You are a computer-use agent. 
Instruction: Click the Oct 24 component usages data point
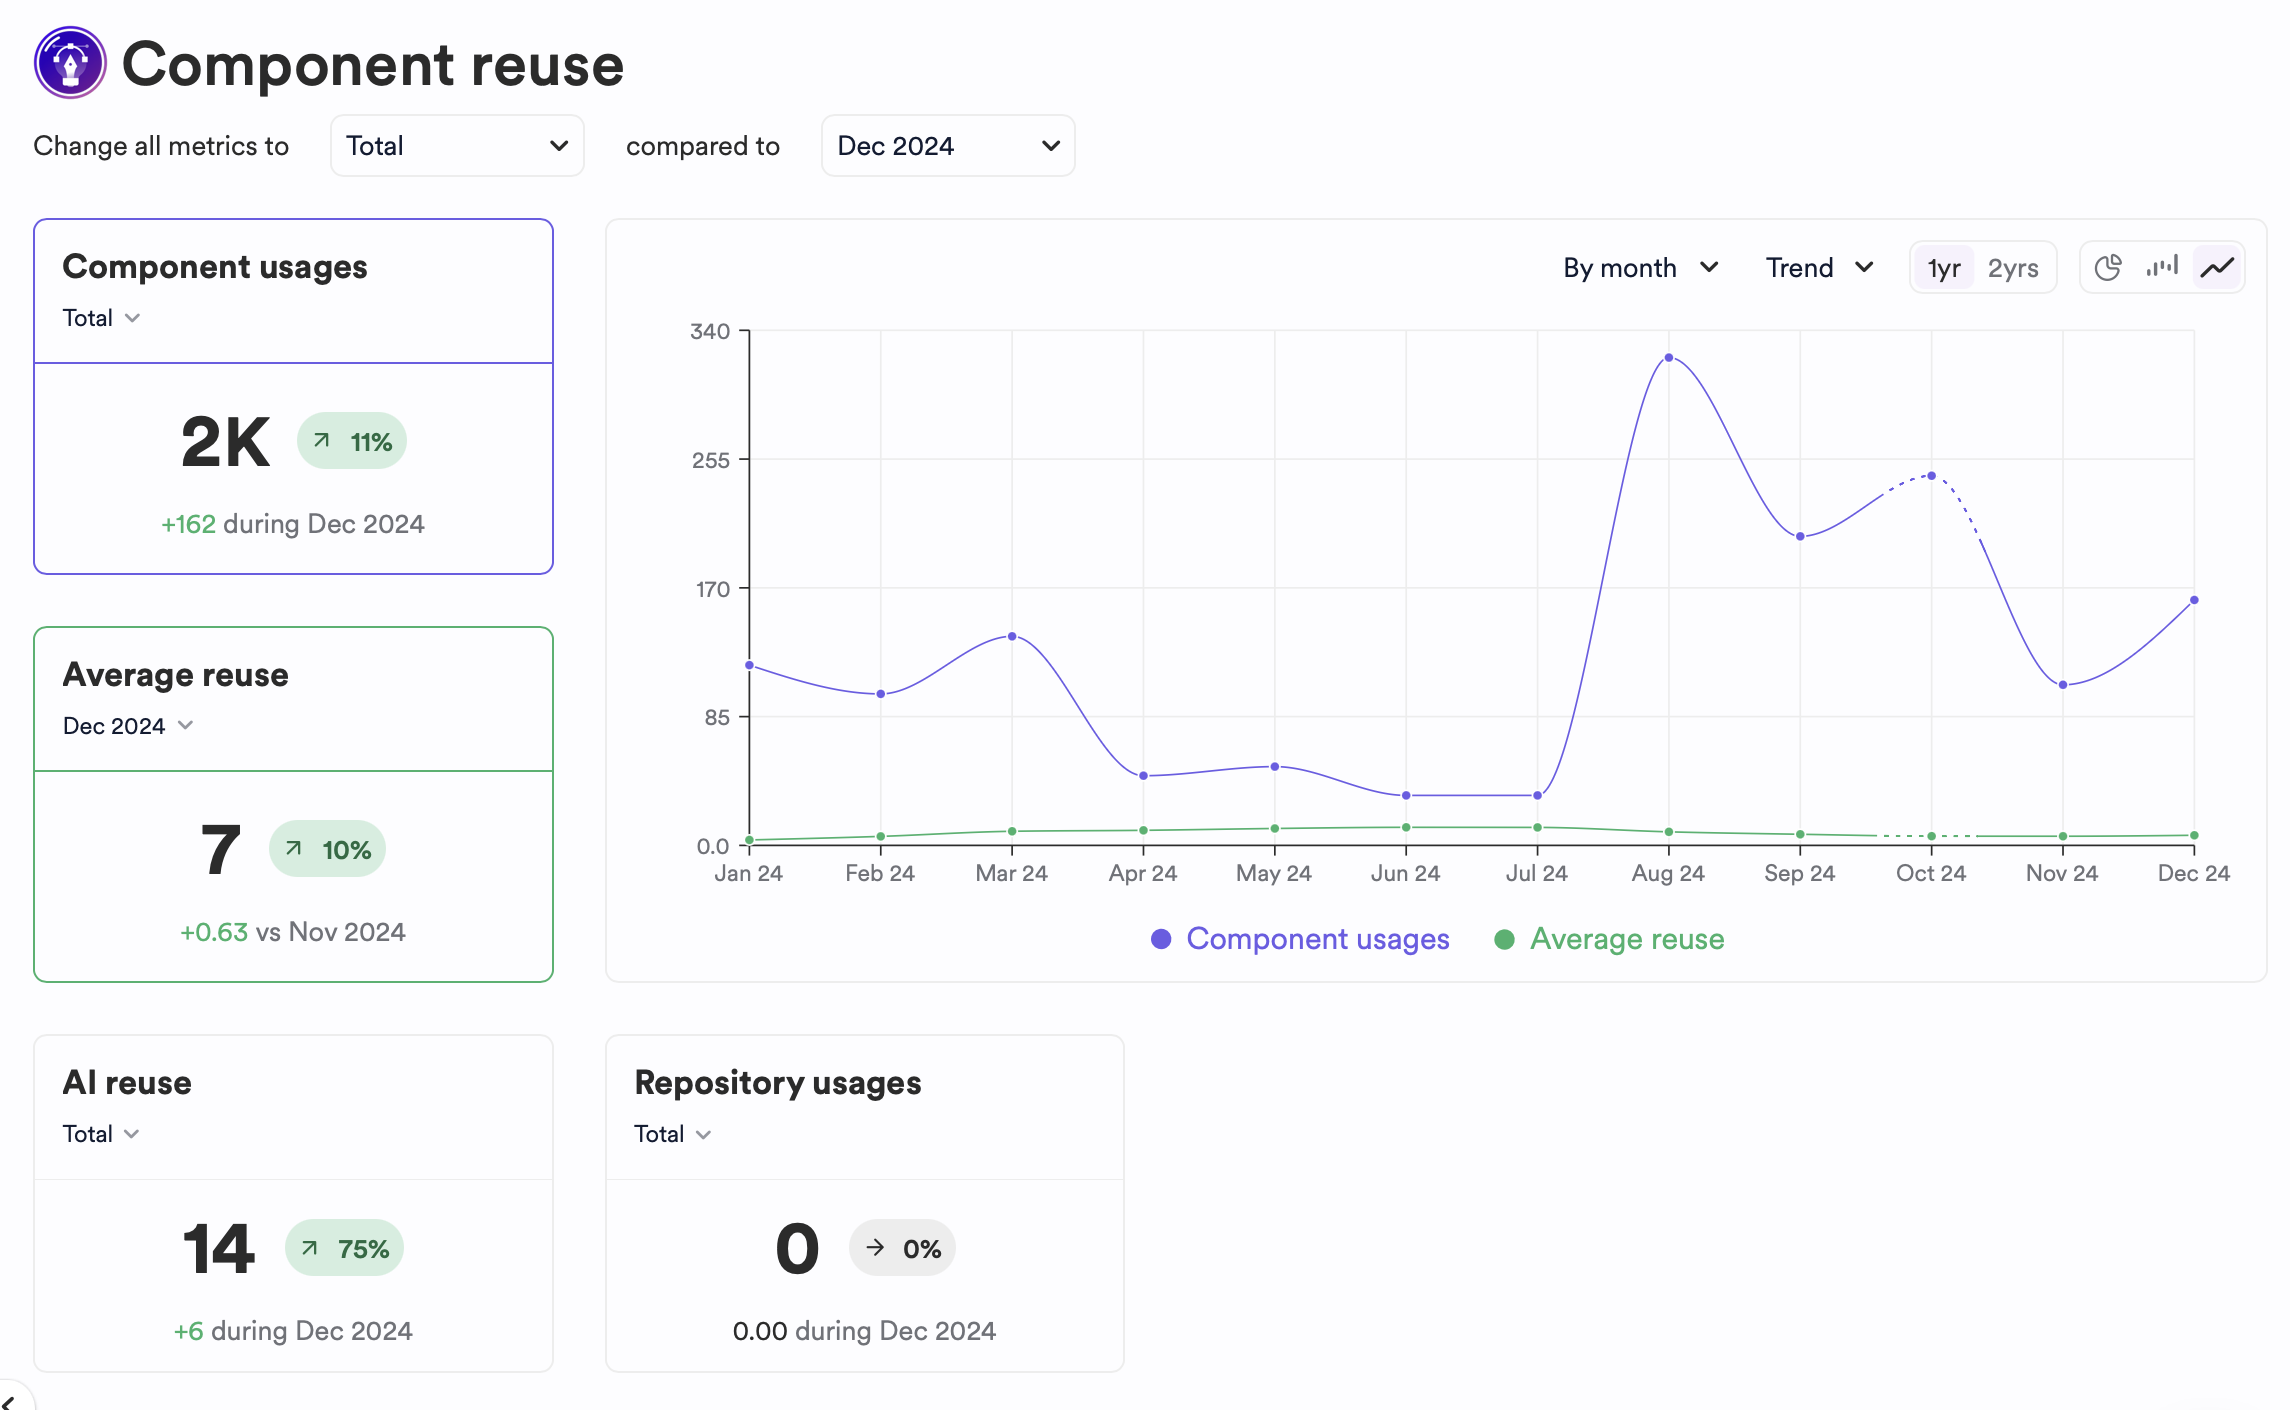tap(1931, 476)
